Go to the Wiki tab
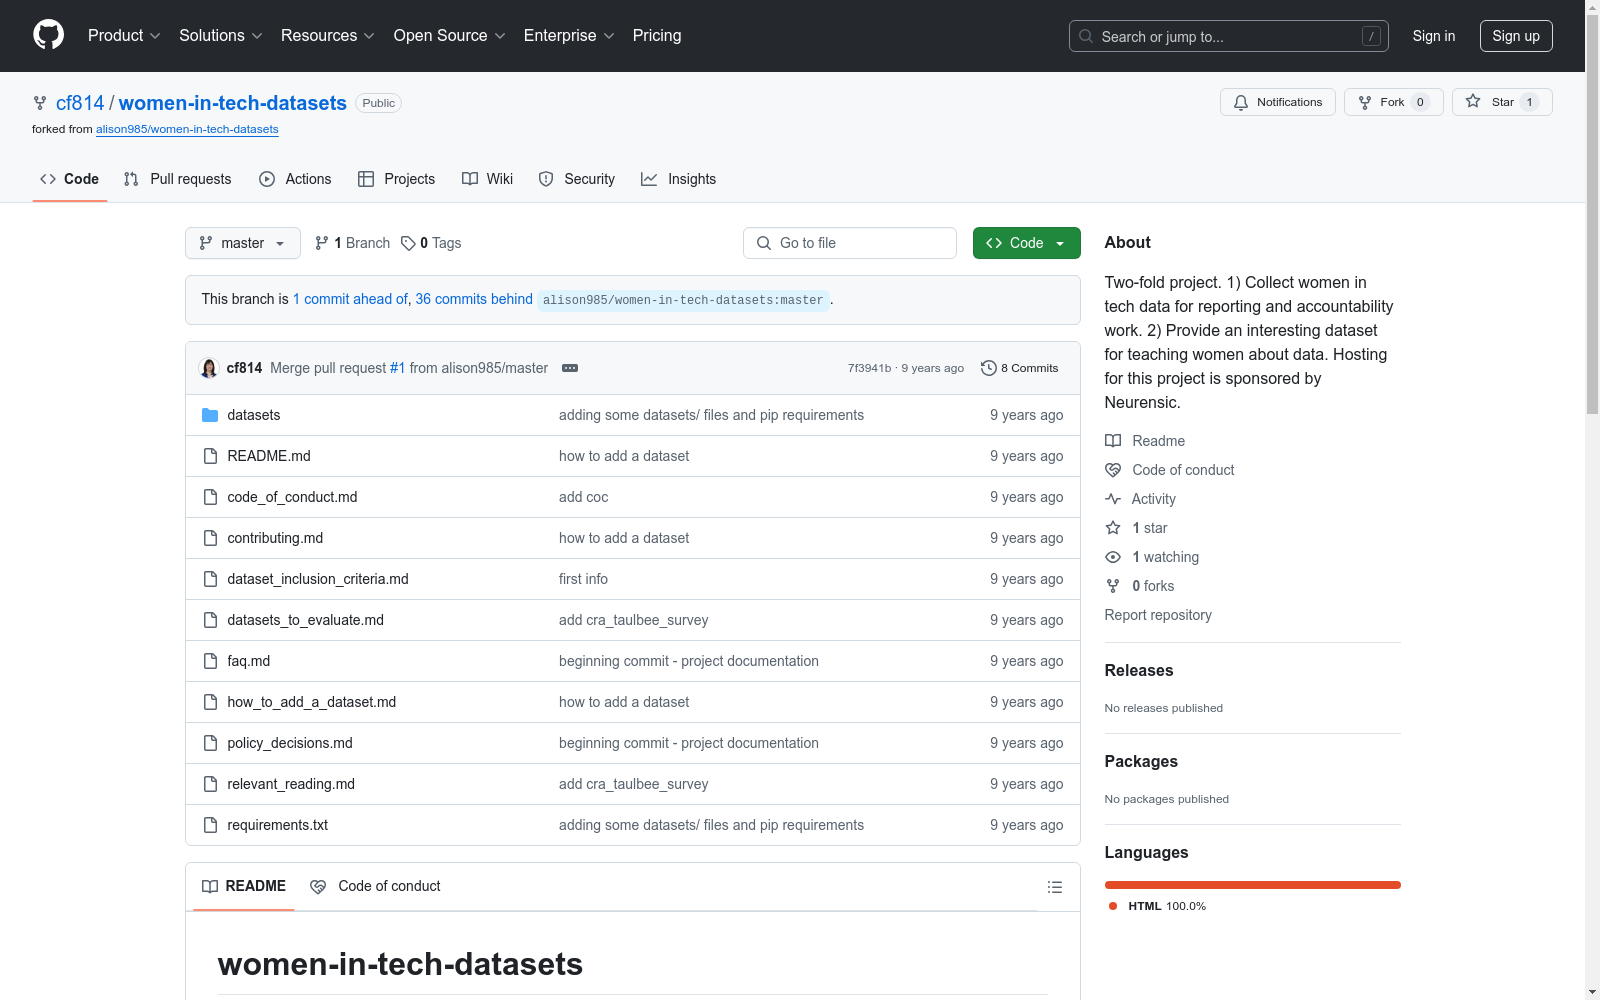The height and width of the screenshot is (1000, 1600). pos(487,179)
